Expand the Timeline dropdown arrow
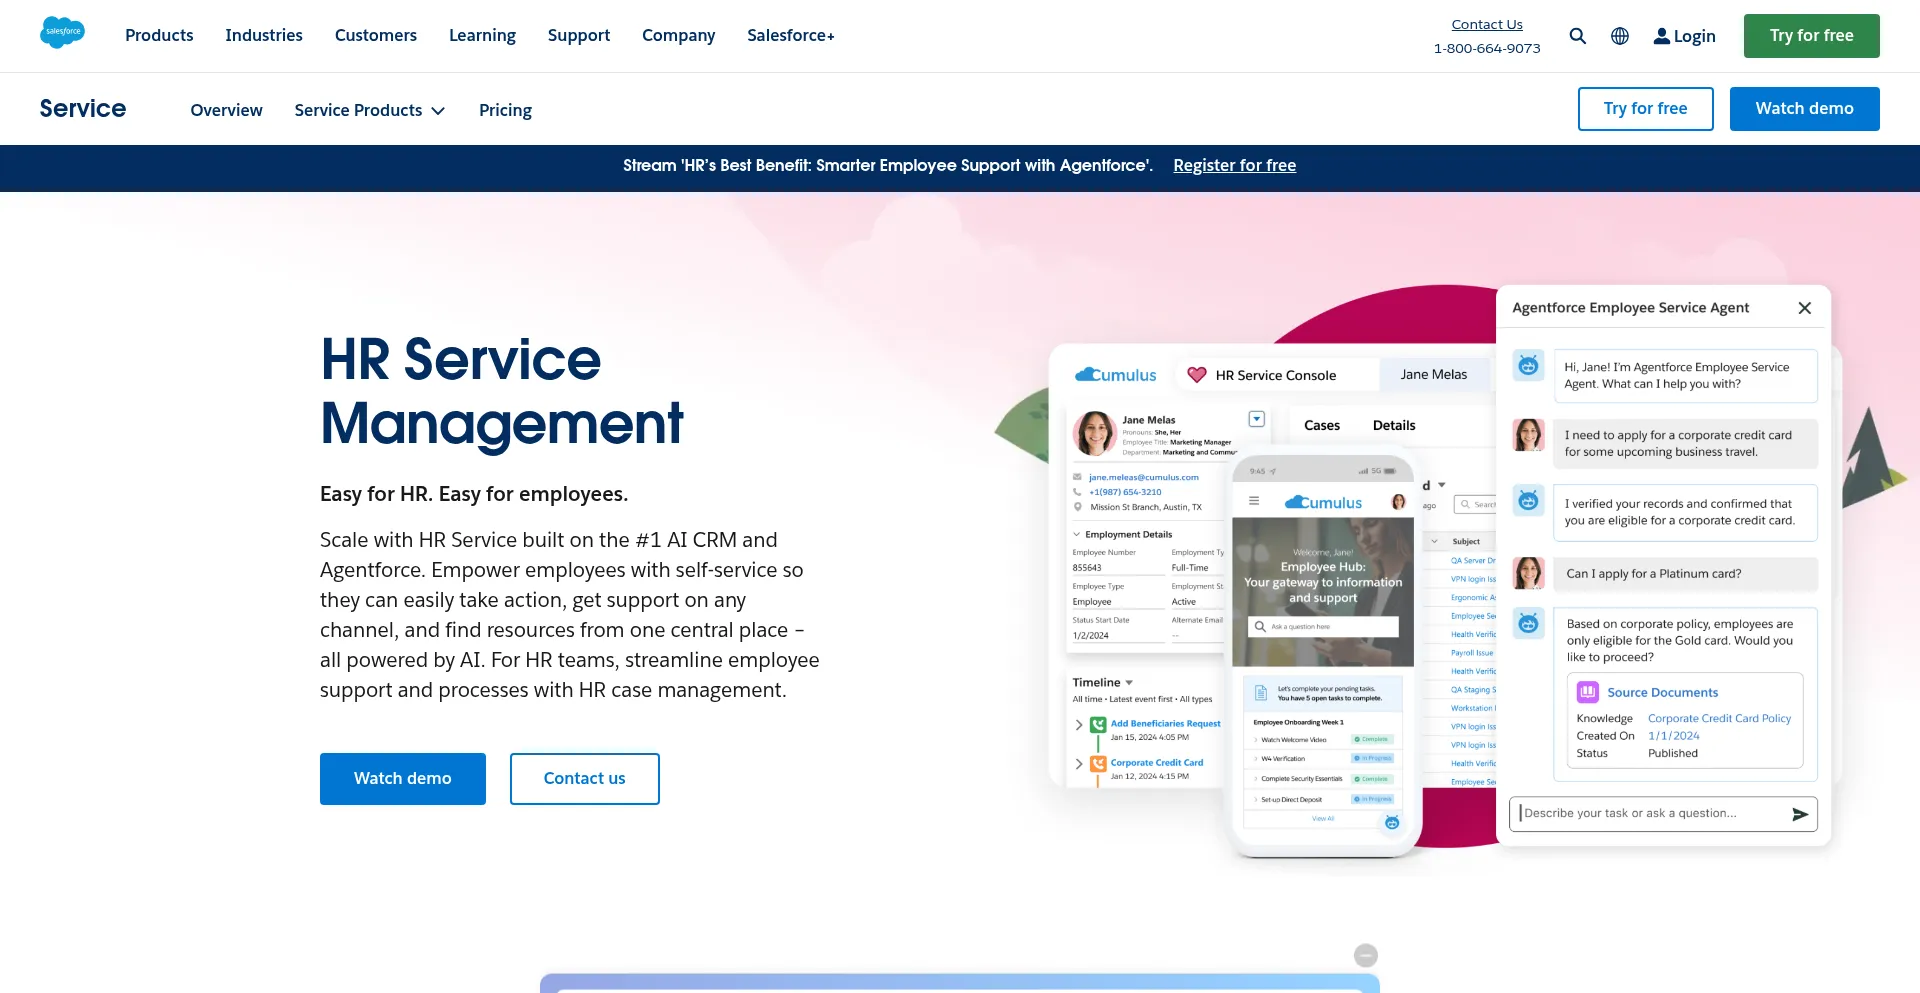The image size is (1920, 993). pyautogui.click(x=1129, y=683)
